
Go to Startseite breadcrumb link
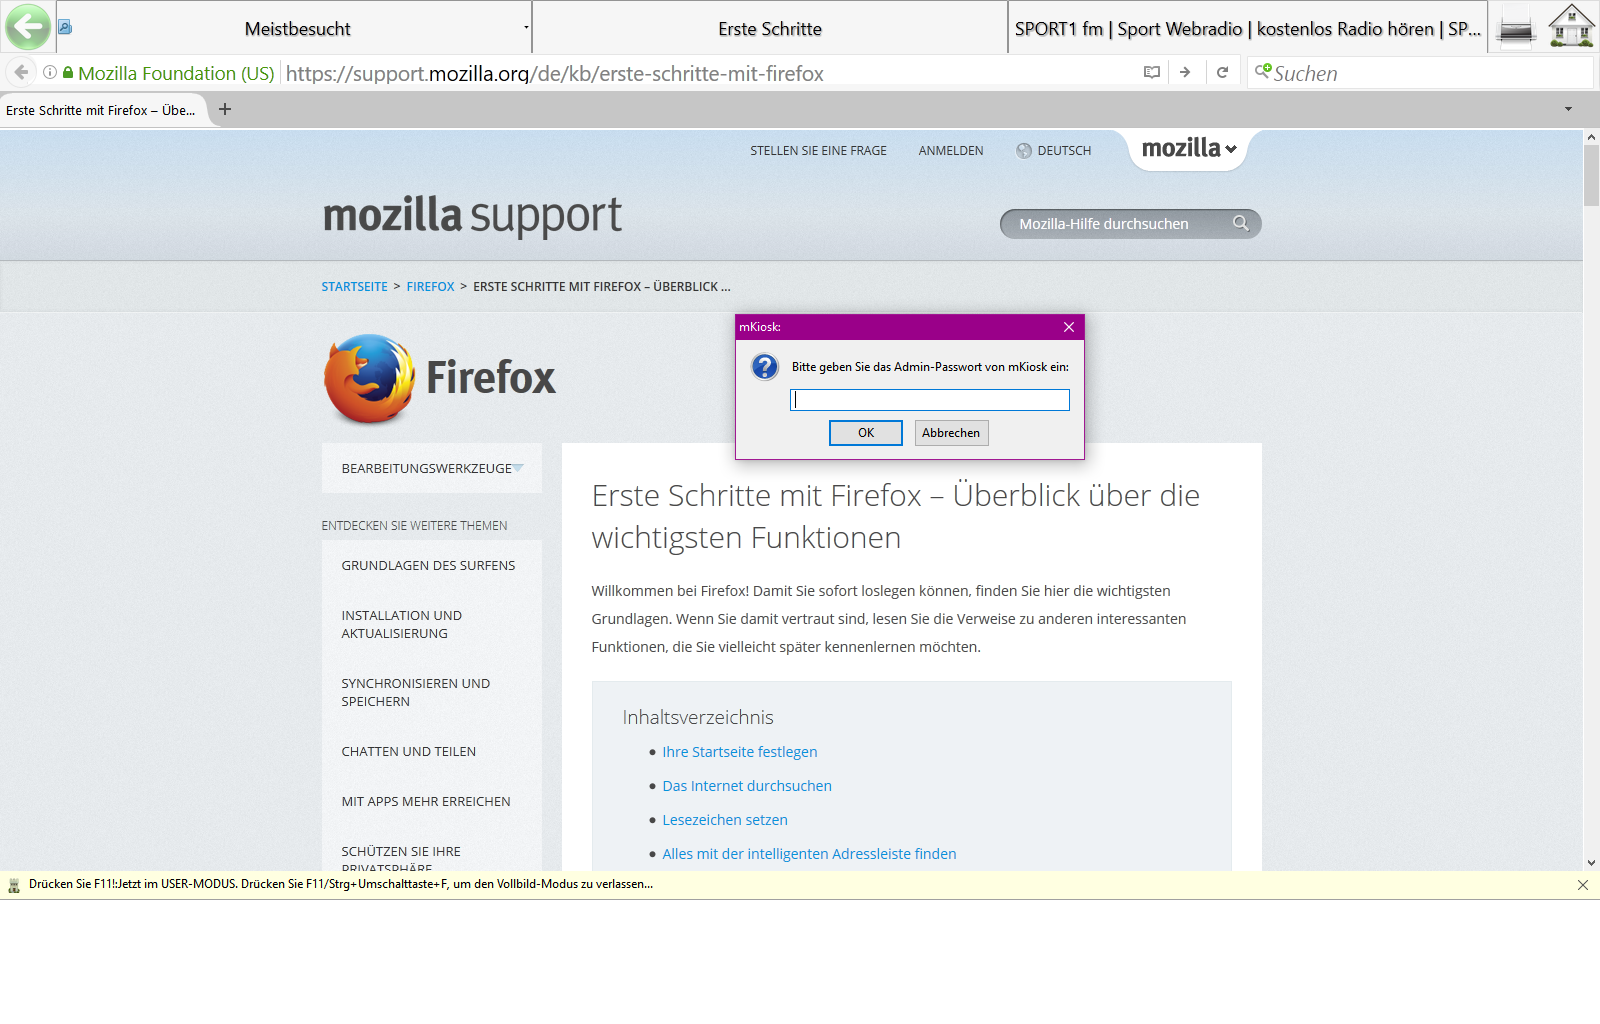pos(354,287)
